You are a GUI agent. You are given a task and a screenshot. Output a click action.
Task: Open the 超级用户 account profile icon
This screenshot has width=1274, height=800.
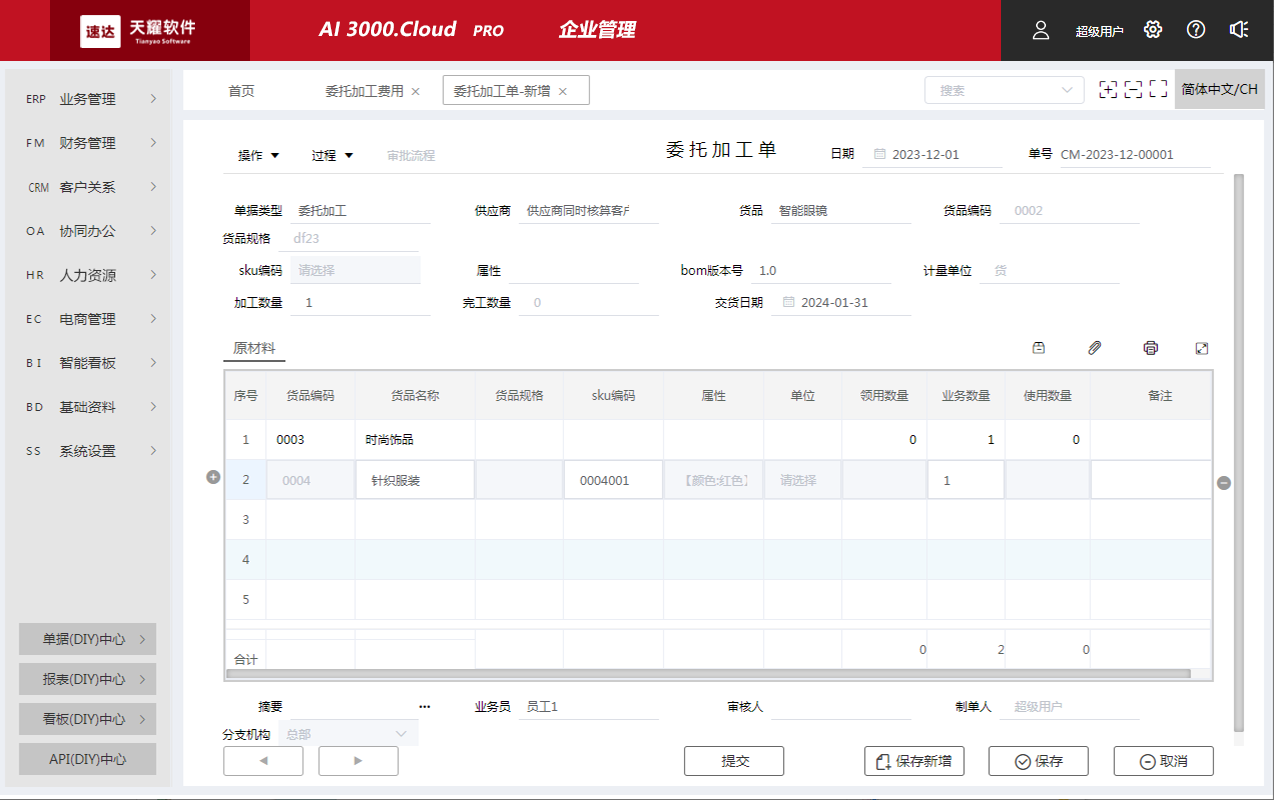click(1040, 30)
